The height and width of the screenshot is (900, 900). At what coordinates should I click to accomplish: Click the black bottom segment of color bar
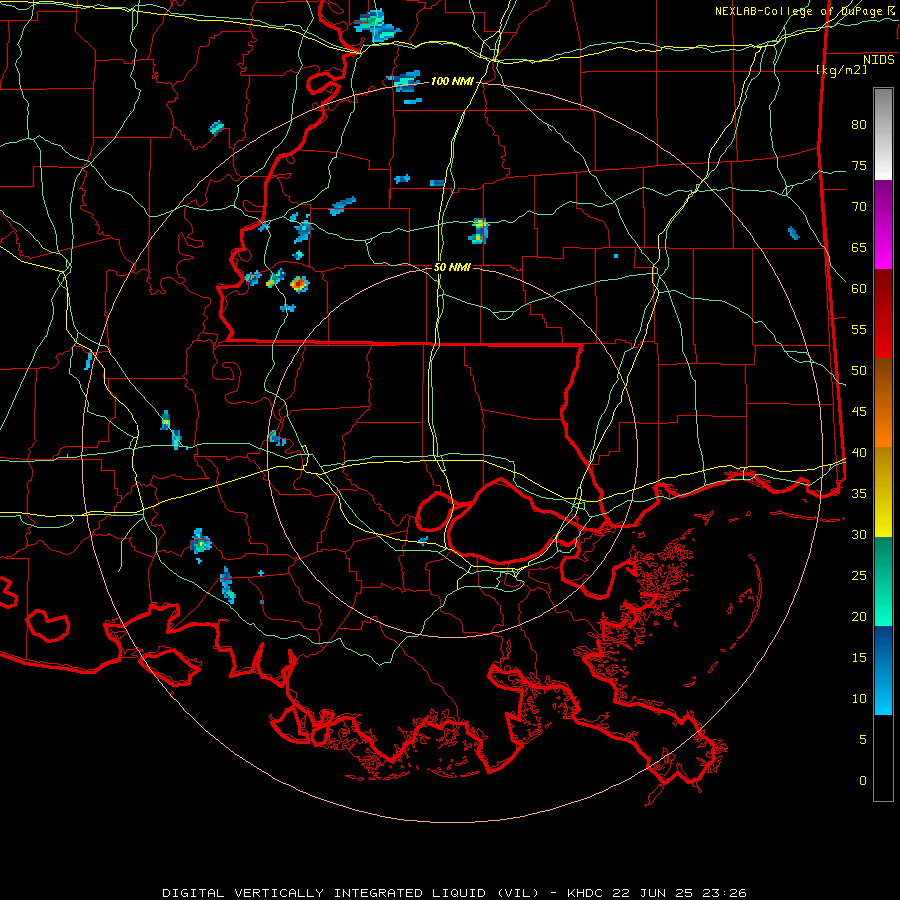[x=883, y=758]
